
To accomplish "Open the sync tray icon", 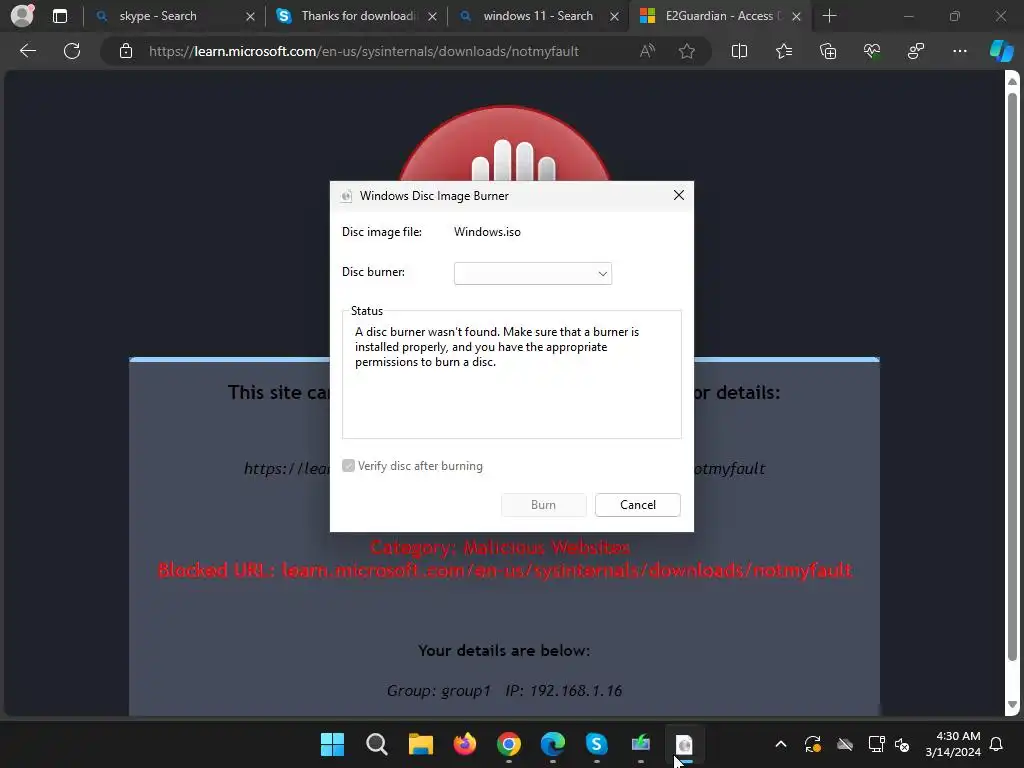I will point(812,744).
